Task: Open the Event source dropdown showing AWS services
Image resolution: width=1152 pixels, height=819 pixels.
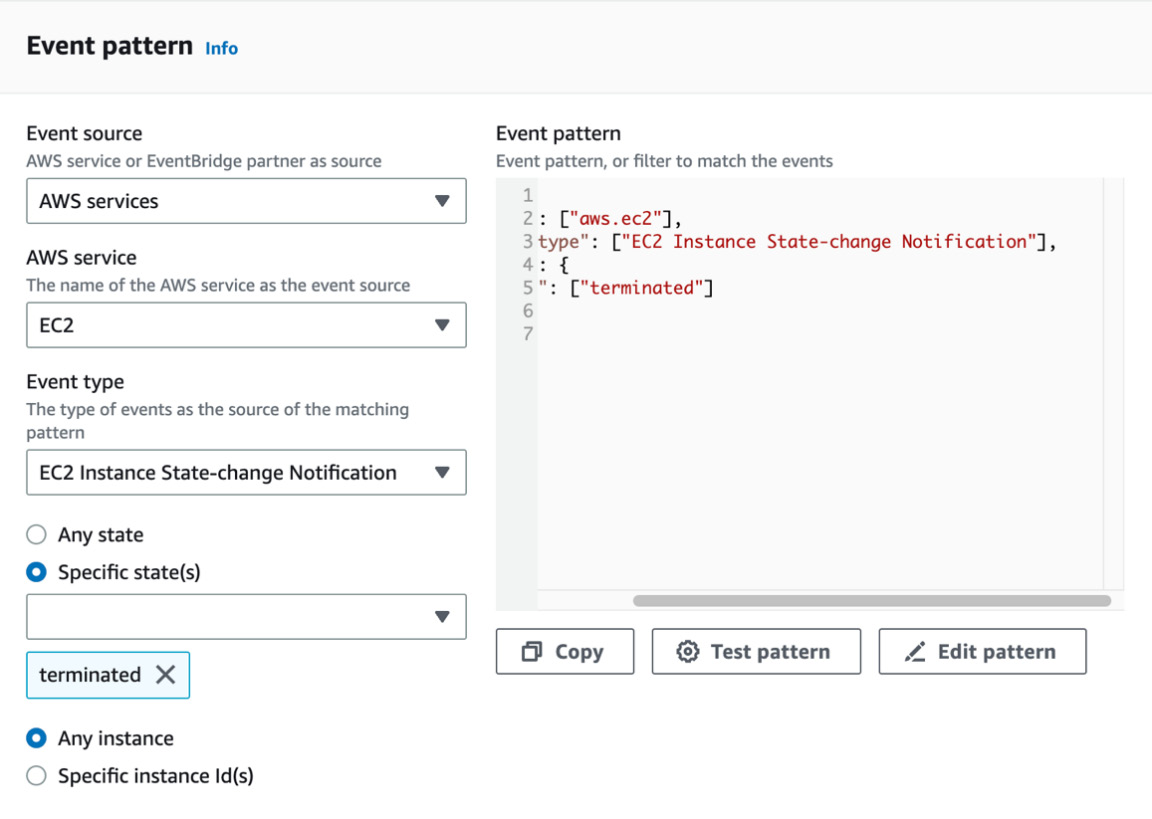Action: coord(246,201)
